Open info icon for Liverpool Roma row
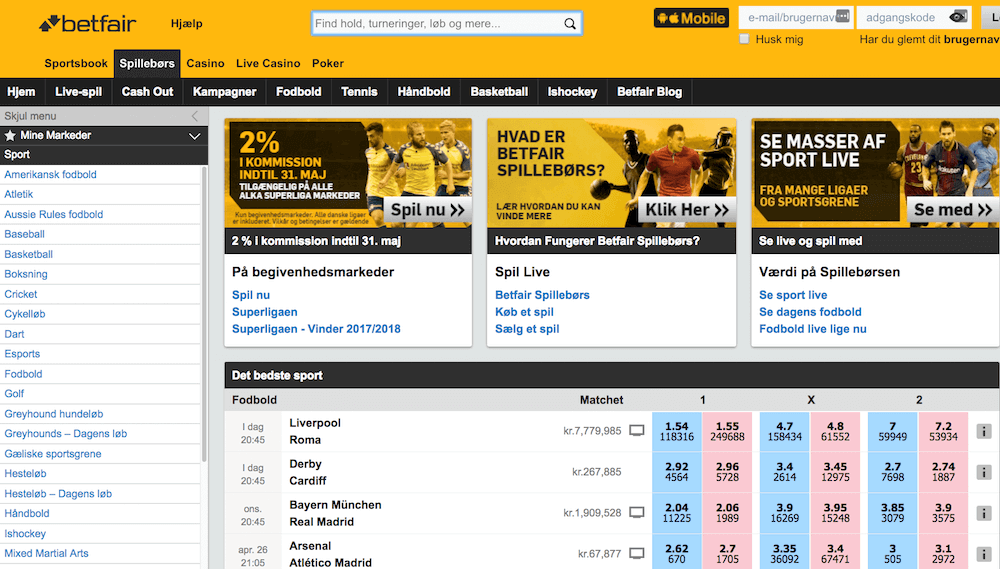 click(x=984, y=431)
